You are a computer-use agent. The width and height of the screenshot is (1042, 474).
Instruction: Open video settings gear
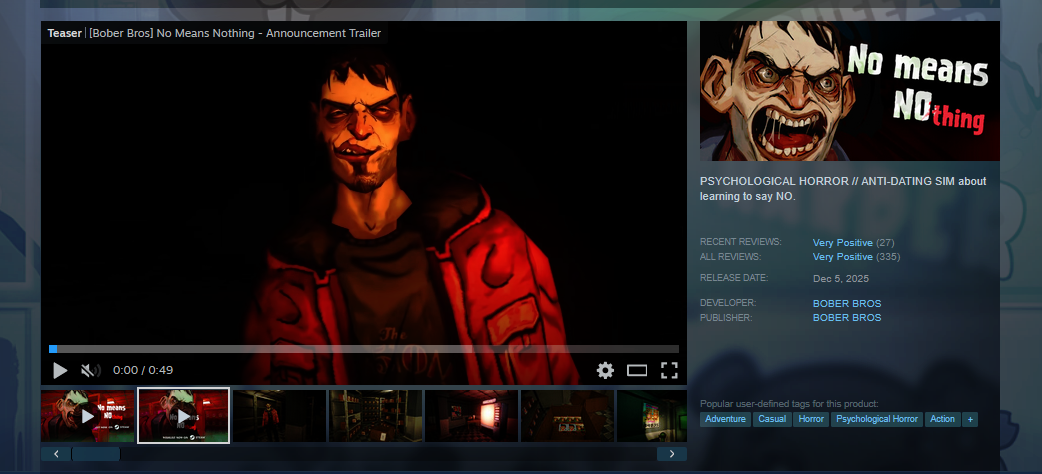coord(605,370)
